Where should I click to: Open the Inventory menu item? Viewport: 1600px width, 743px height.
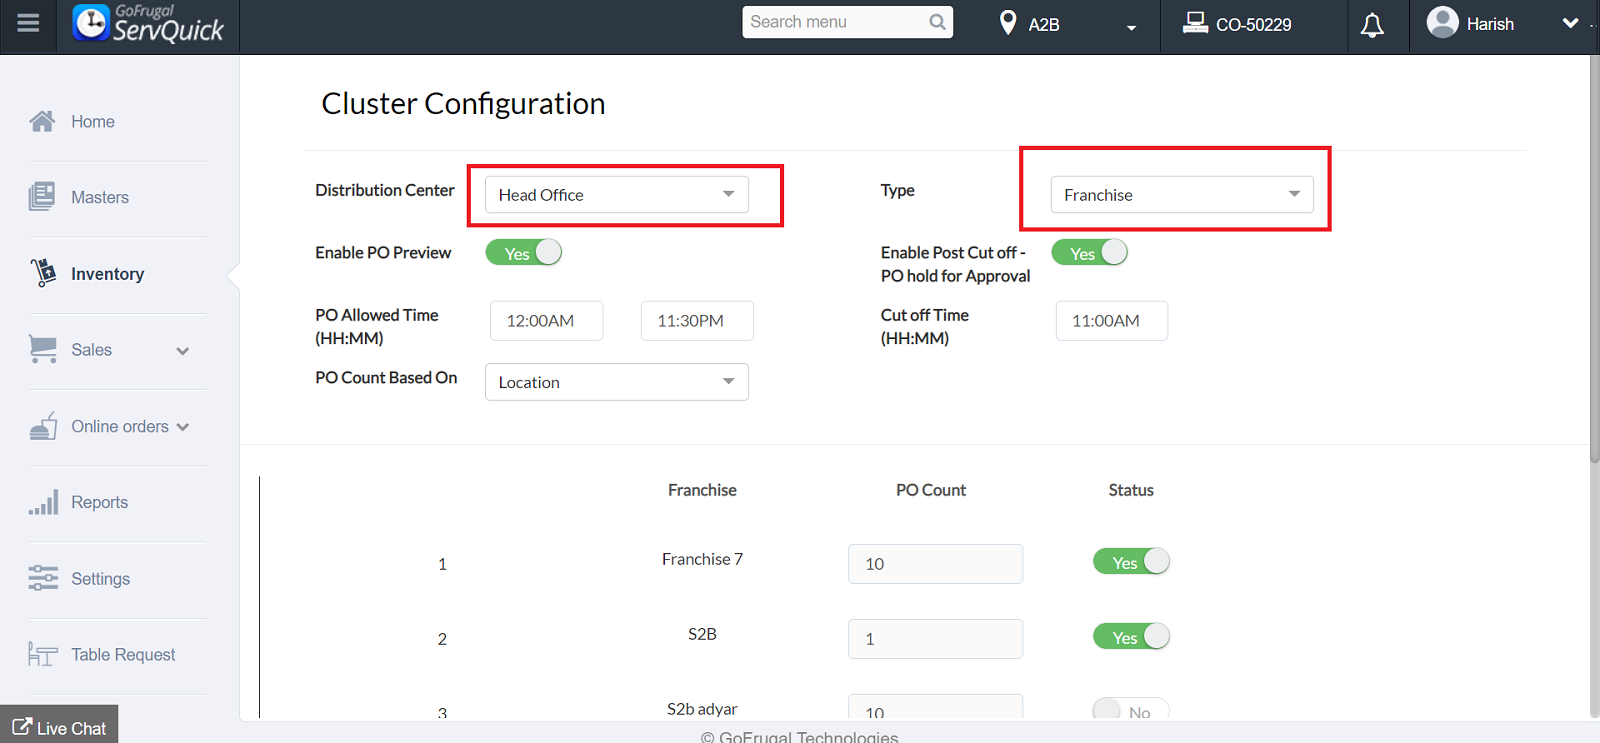pos(107,274)
